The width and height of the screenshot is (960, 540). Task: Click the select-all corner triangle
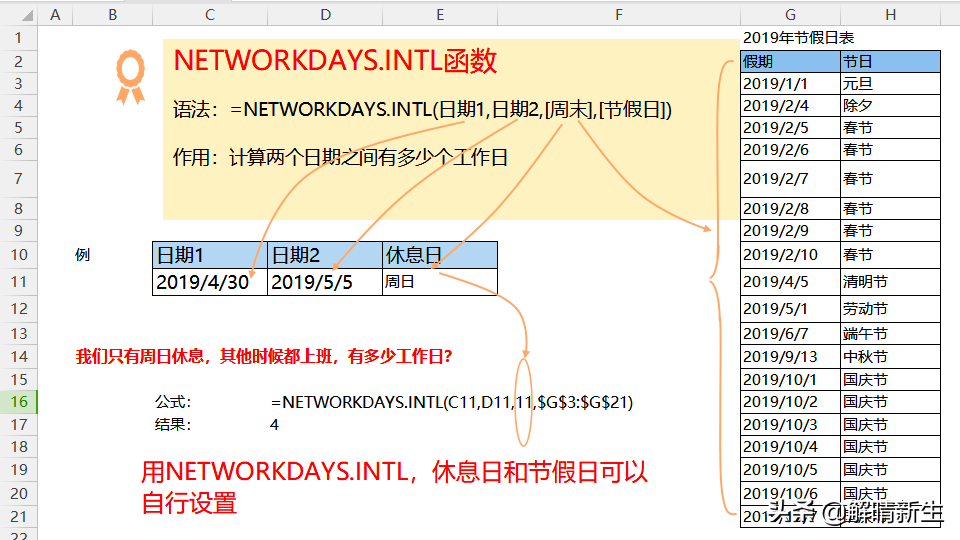pos(27,15)
